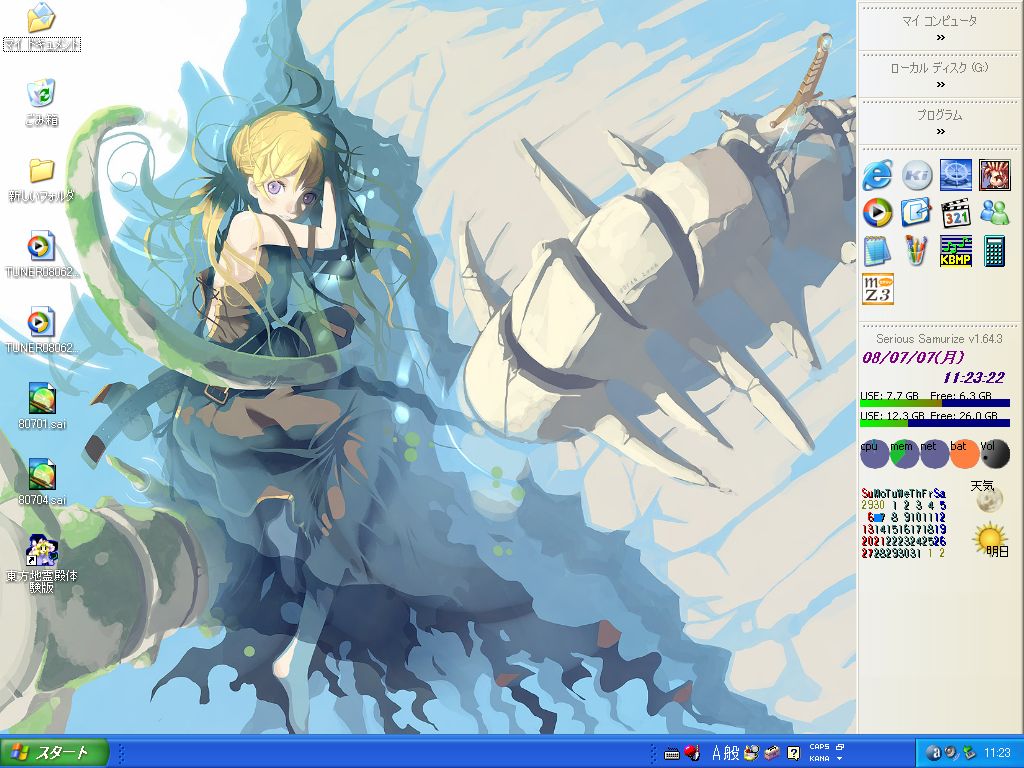1024x768 pixels.
Task: Launch Media Player Classic 321 icon
Action: 955,213
